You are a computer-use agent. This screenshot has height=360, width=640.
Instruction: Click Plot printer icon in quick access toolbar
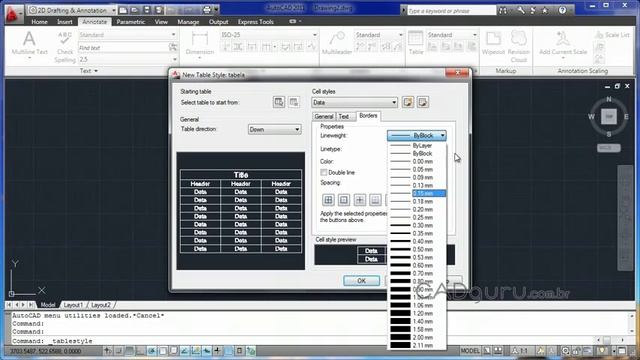[207, 10]
